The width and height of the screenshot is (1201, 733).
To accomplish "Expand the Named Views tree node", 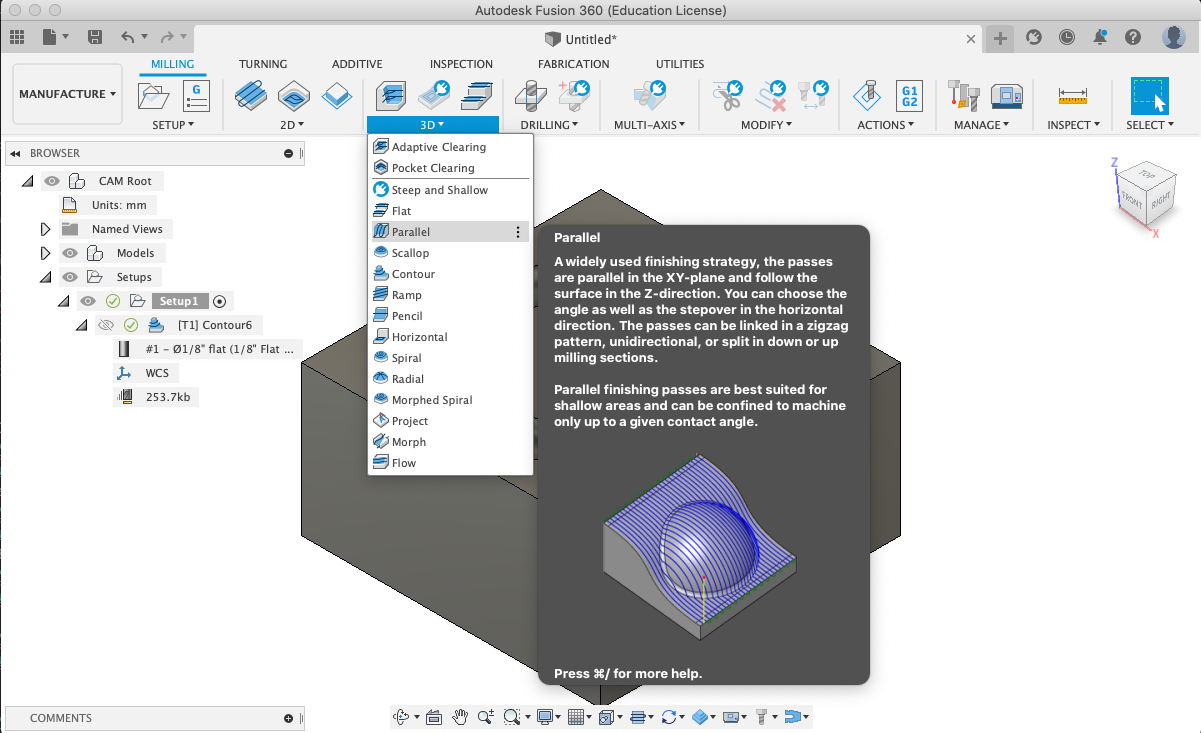I will tap(45, 229).
